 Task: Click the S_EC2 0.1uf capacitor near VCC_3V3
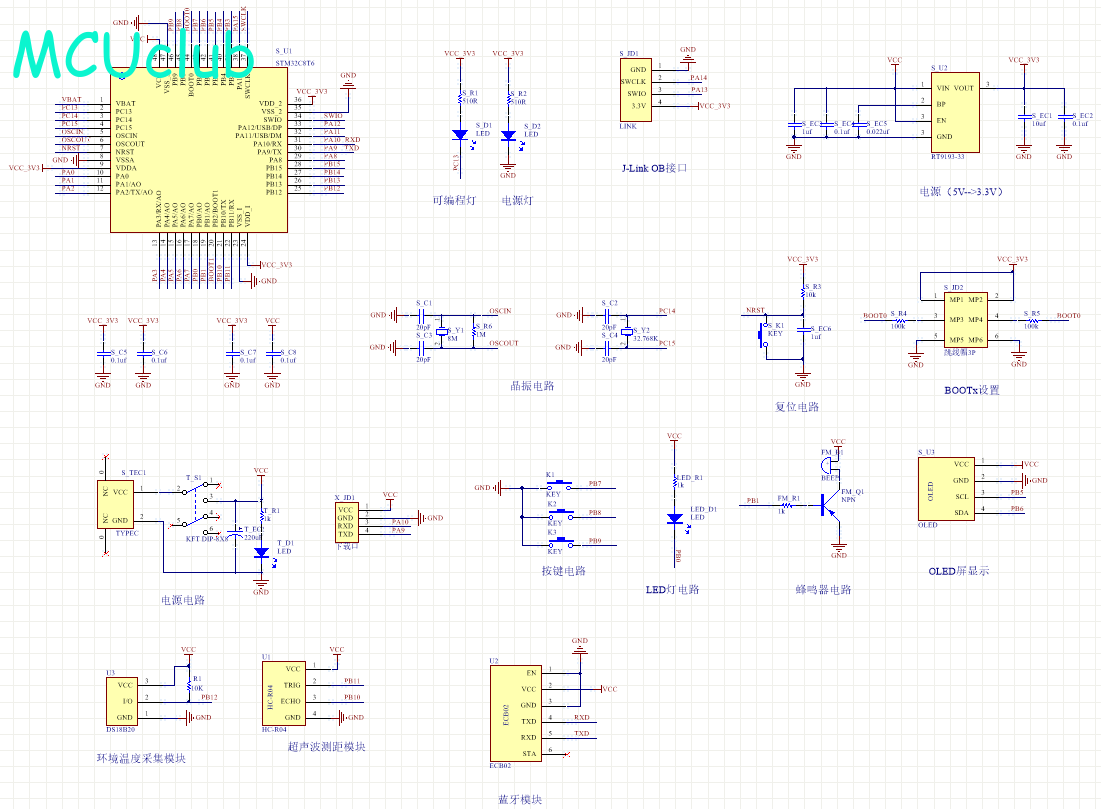click(x=1064, y=117)
